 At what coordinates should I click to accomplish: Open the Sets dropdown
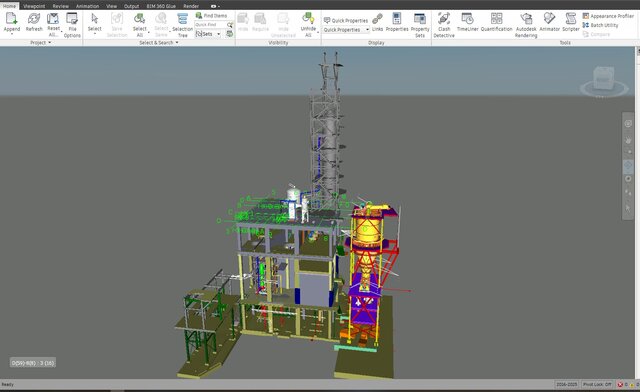[208, 34]
